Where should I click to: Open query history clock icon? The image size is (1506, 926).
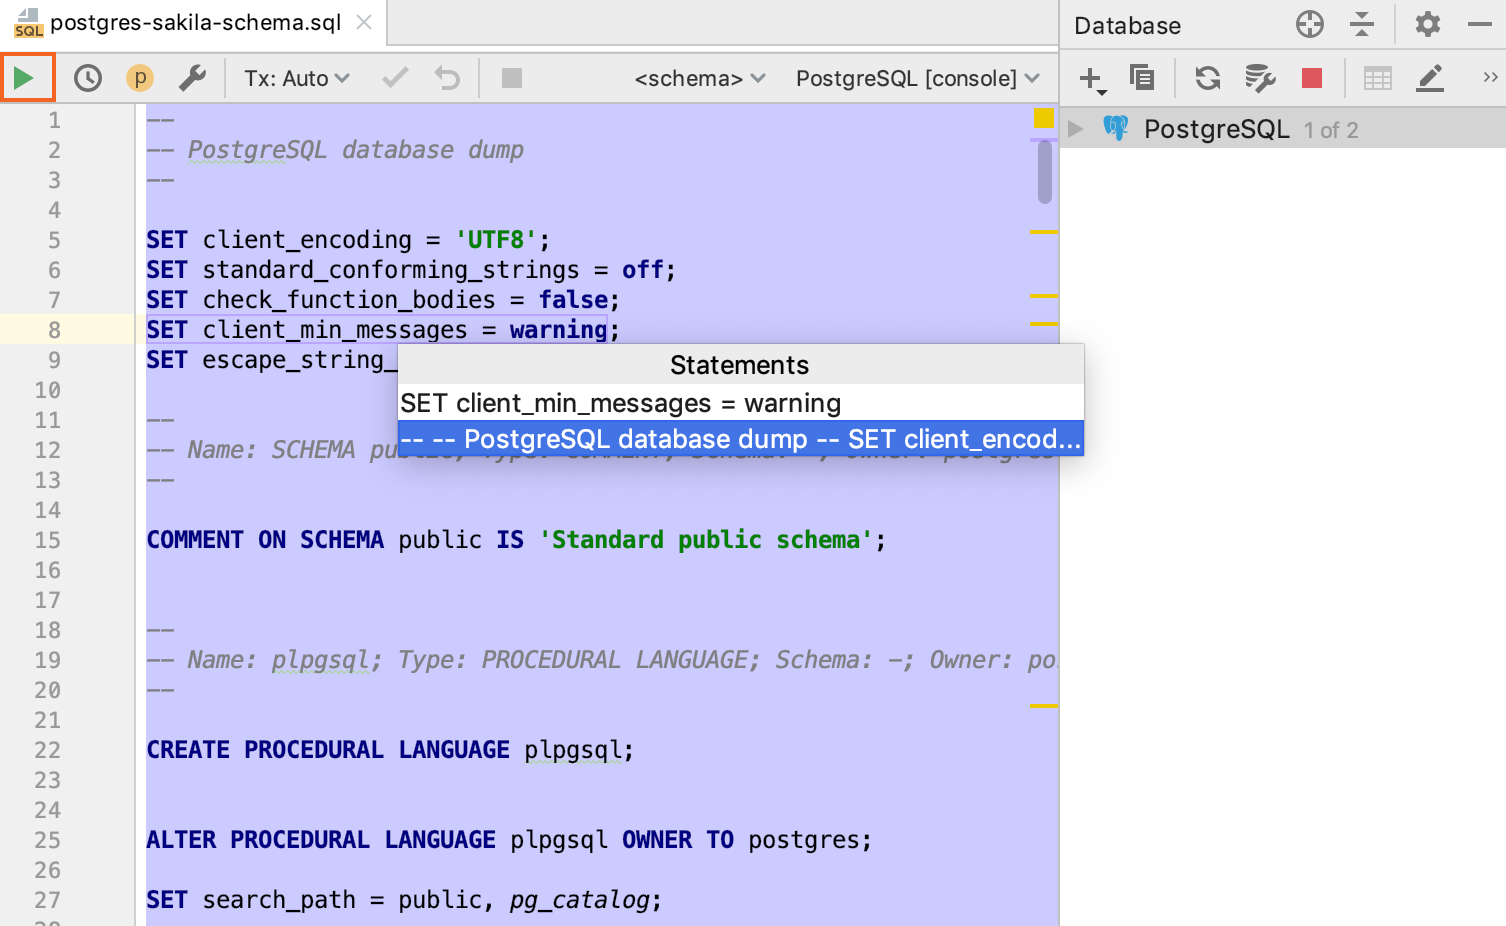coord(88,78)
